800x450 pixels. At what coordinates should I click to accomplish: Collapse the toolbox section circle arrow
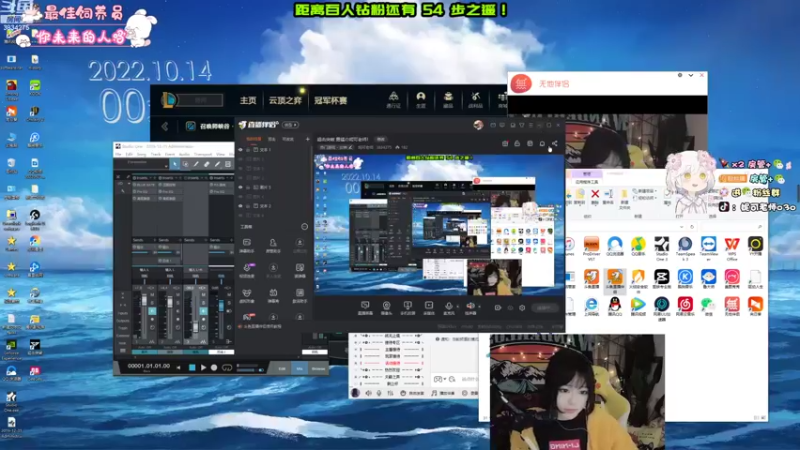point(305,227)
